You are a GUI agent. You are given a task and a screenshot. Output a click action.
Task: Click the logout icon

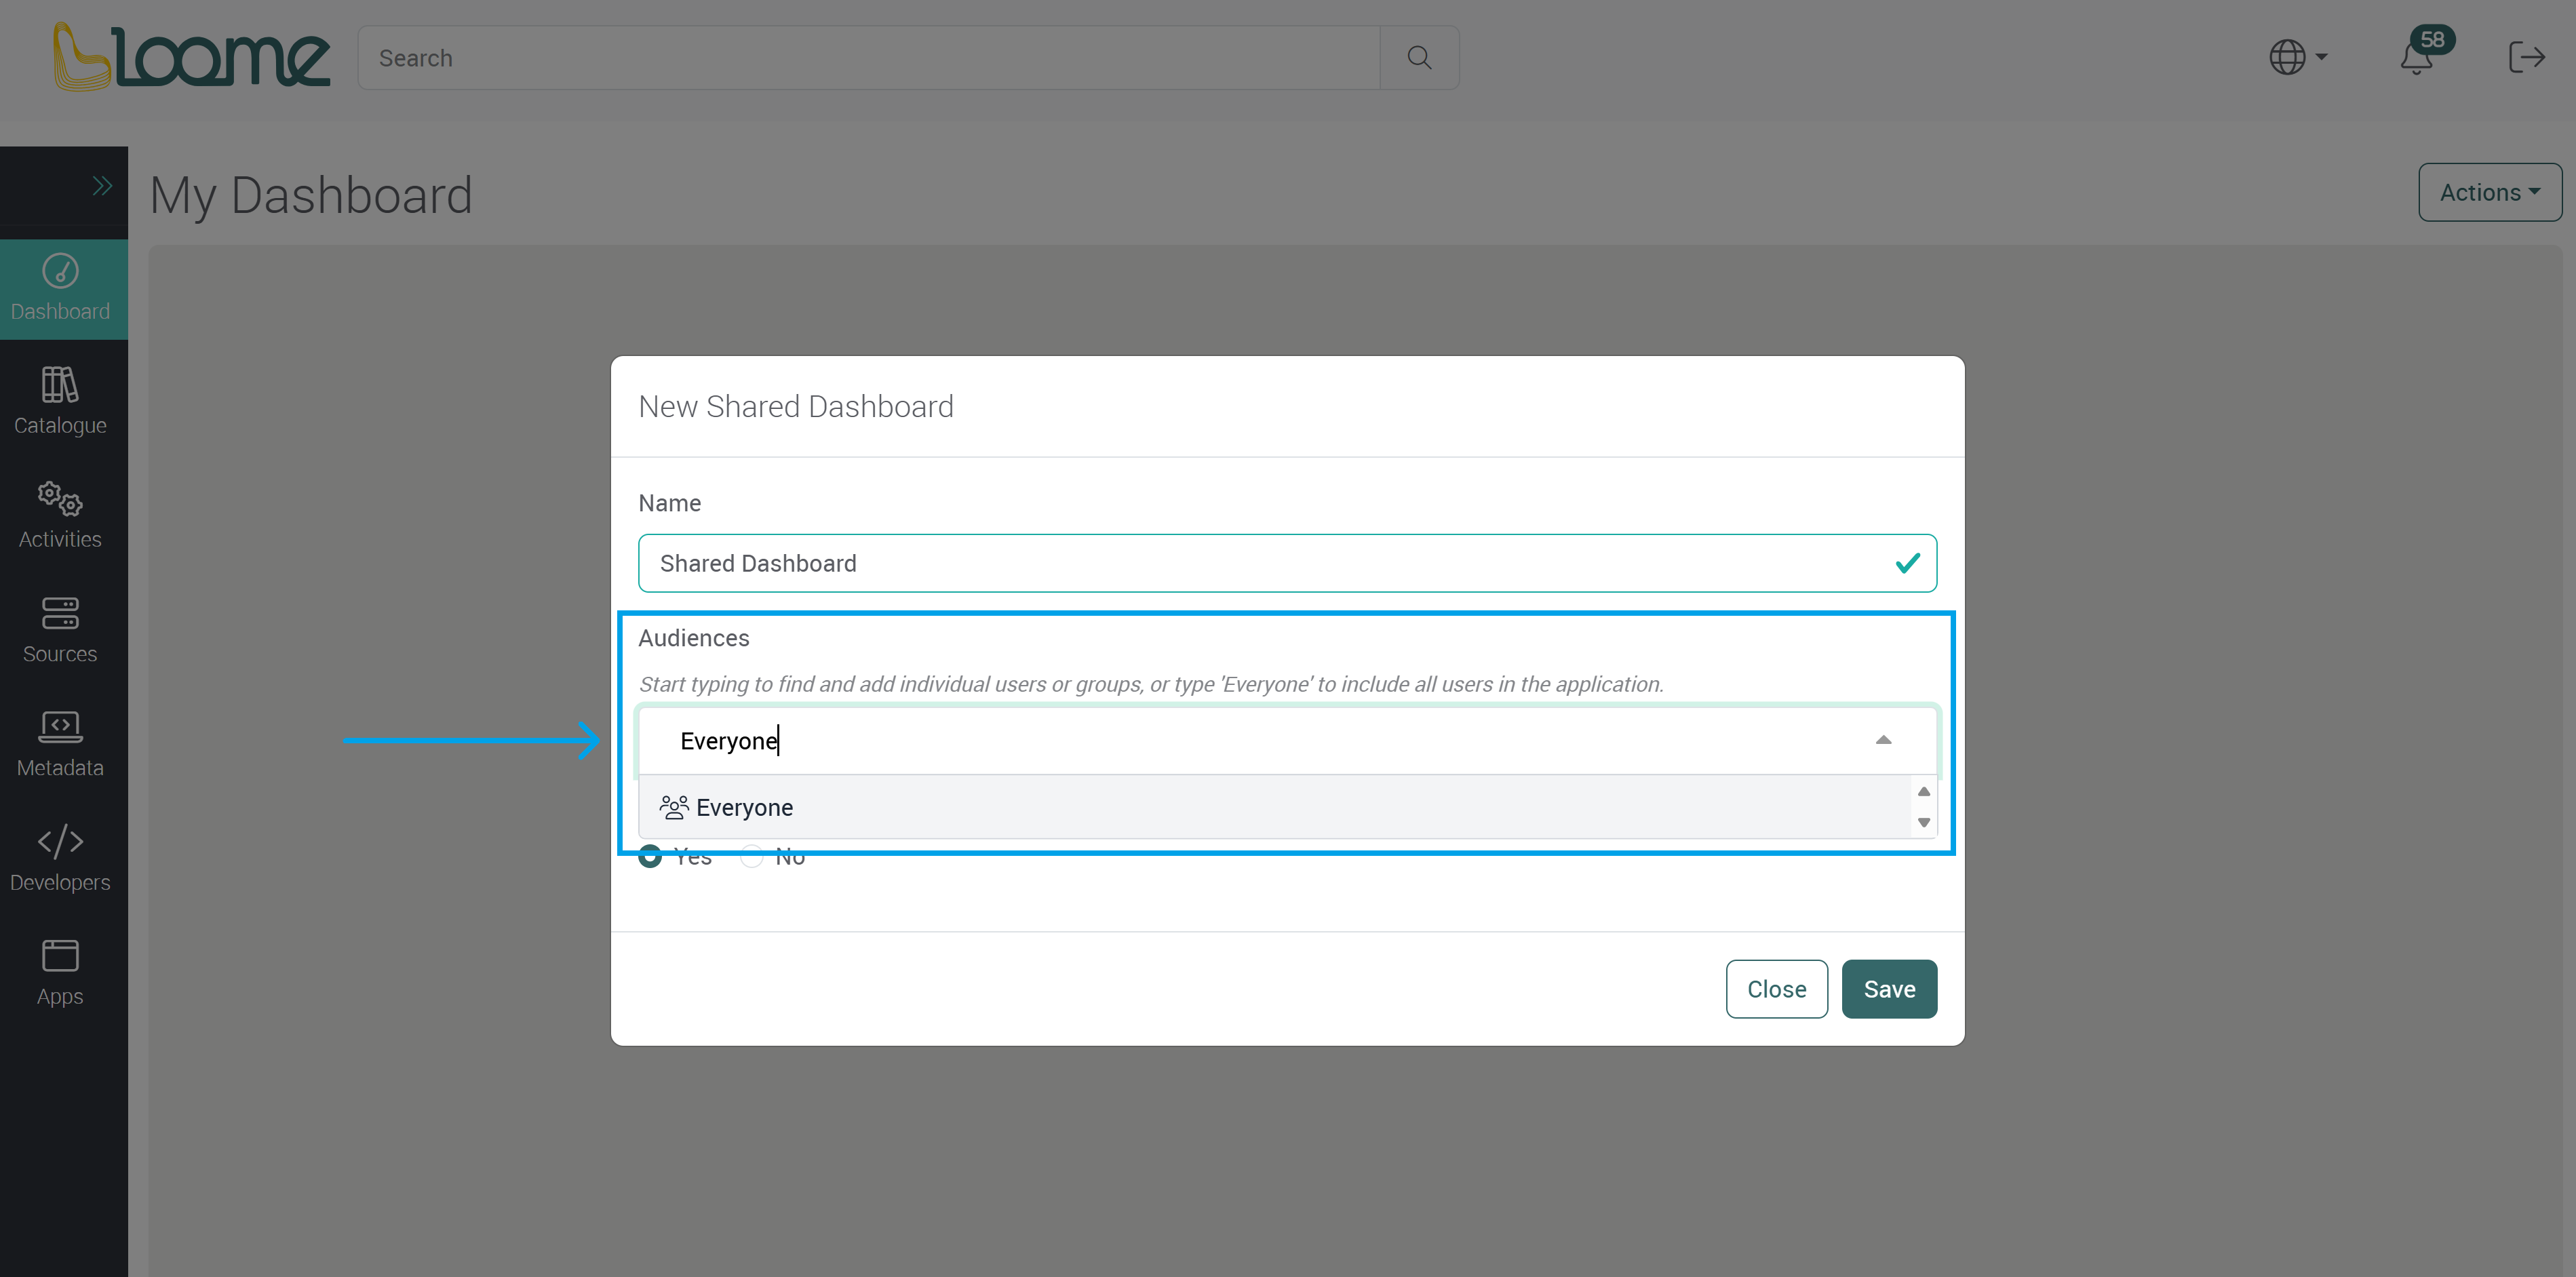2527,57
